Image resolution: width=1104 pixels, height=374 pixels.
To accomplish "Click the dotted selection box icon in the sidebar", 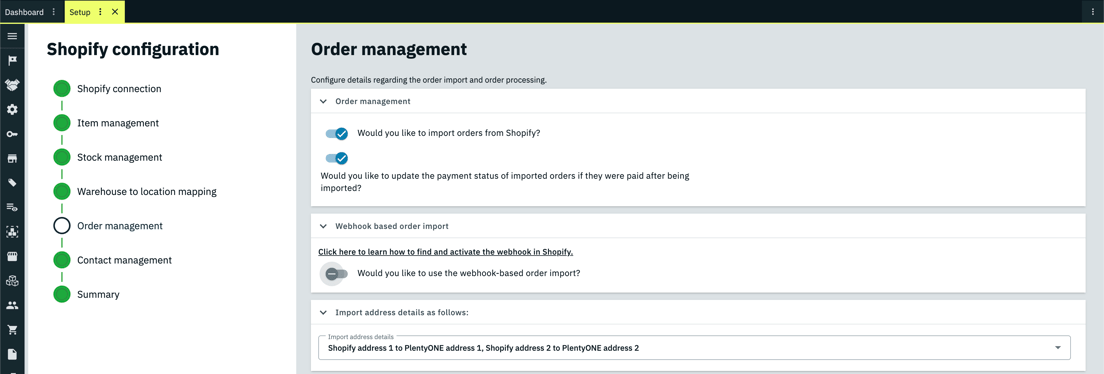I will 12,232.
